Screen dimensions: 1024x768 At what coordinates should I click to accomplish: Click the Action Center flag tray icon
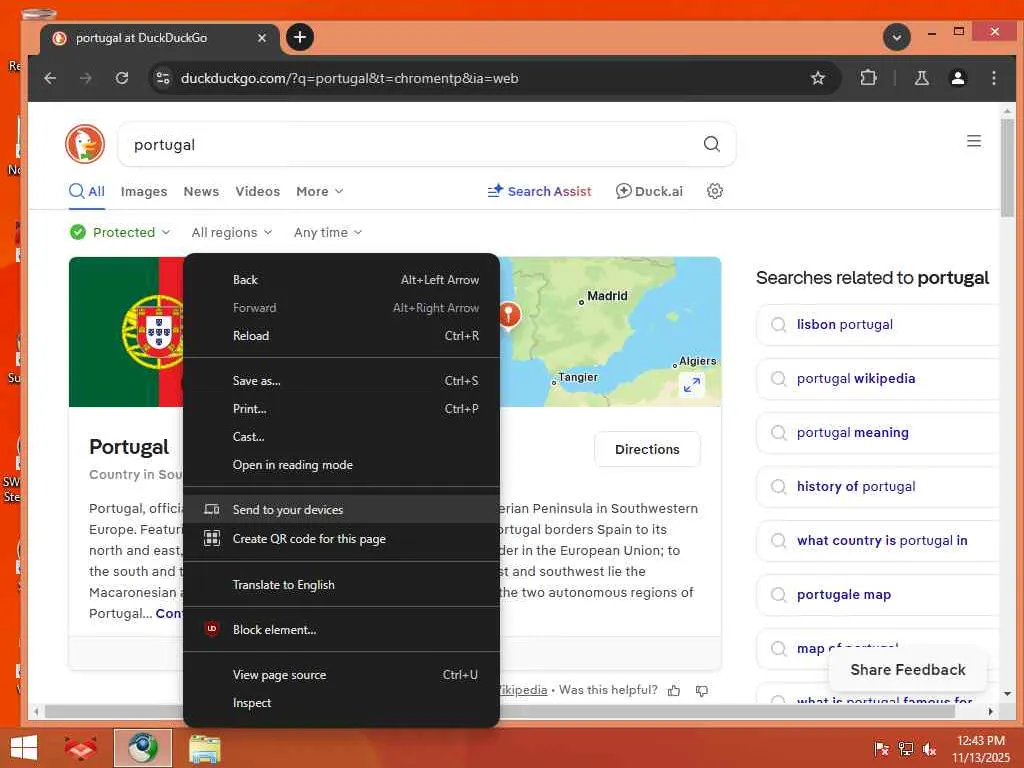[x=881, y=749]
